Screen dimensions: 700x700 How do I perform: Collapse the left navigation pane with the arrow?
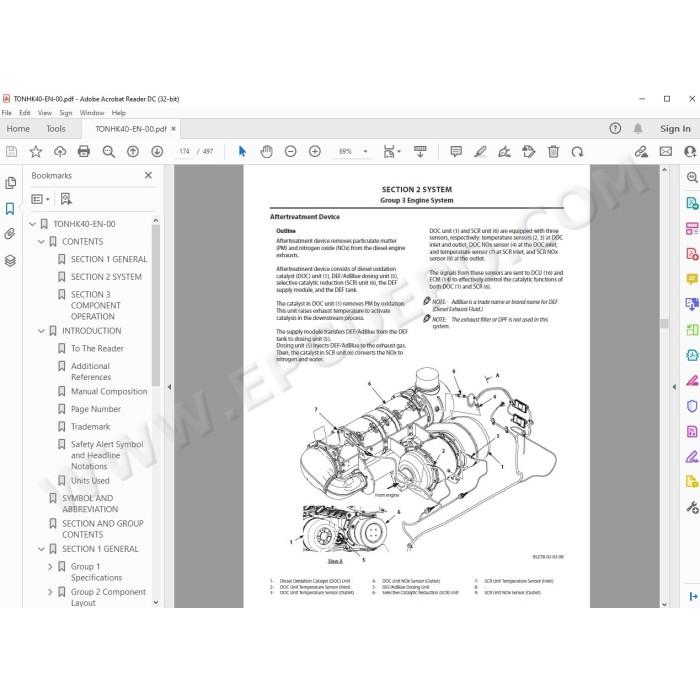[169, 387]
